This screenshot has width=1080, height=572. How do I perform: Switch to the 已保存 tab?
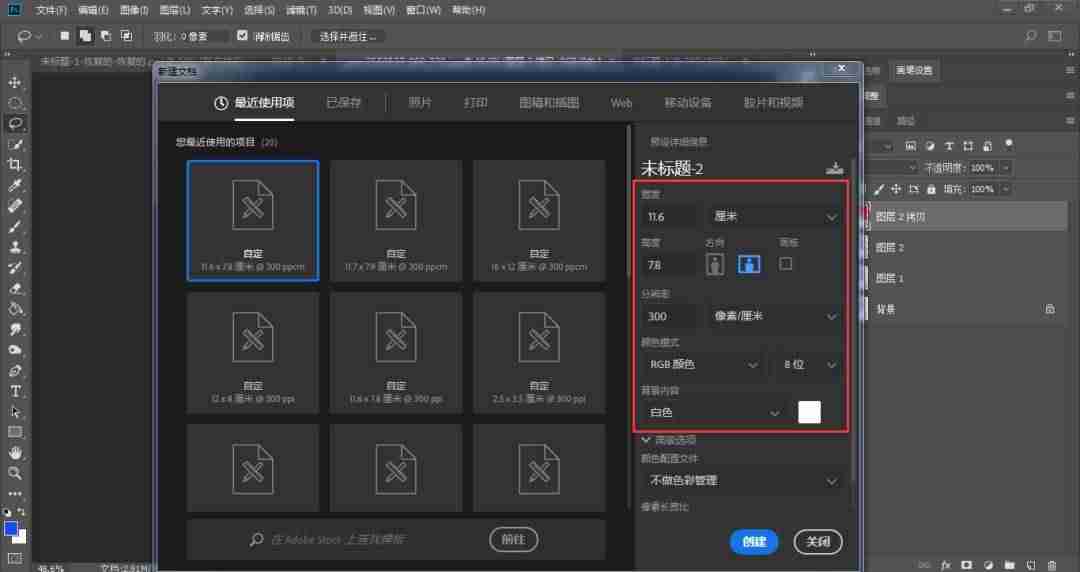pos(343,103)
